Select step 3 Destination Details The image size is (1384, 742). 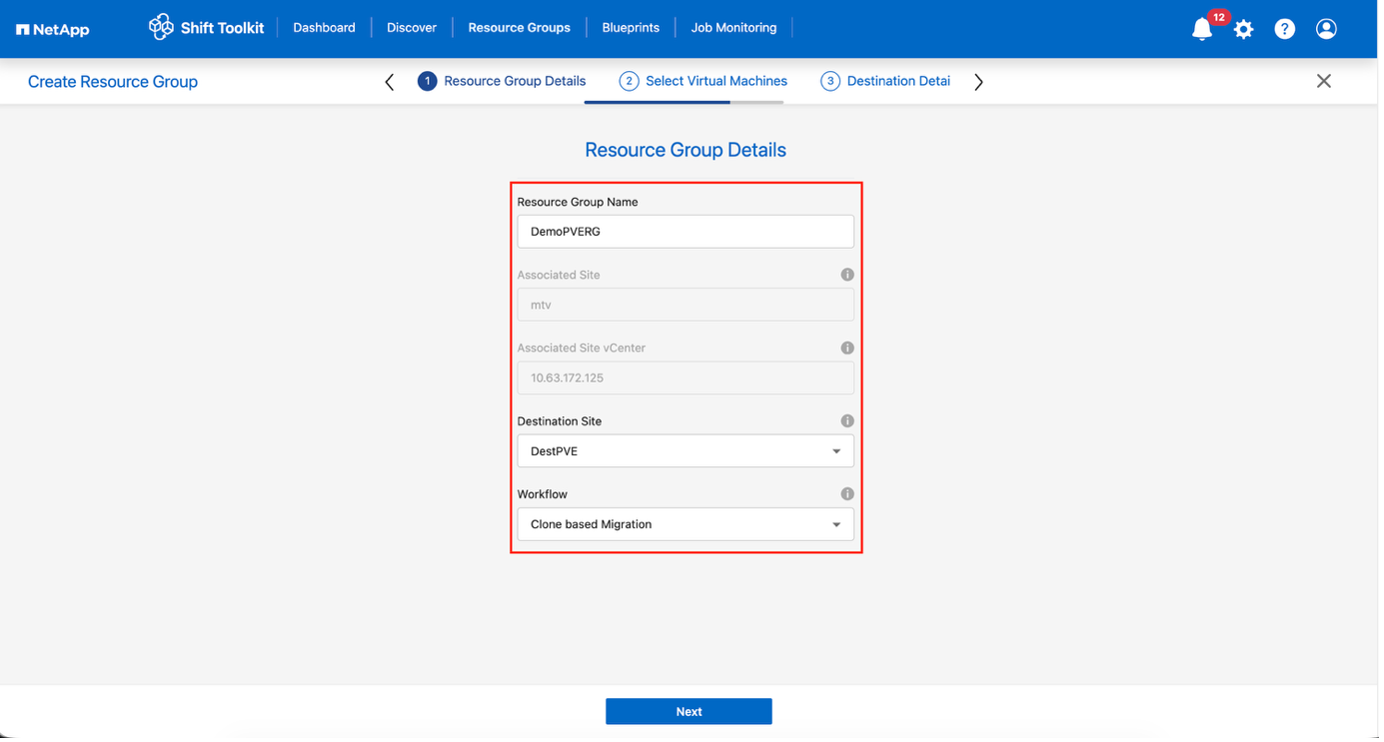click(x=885, y=80)
